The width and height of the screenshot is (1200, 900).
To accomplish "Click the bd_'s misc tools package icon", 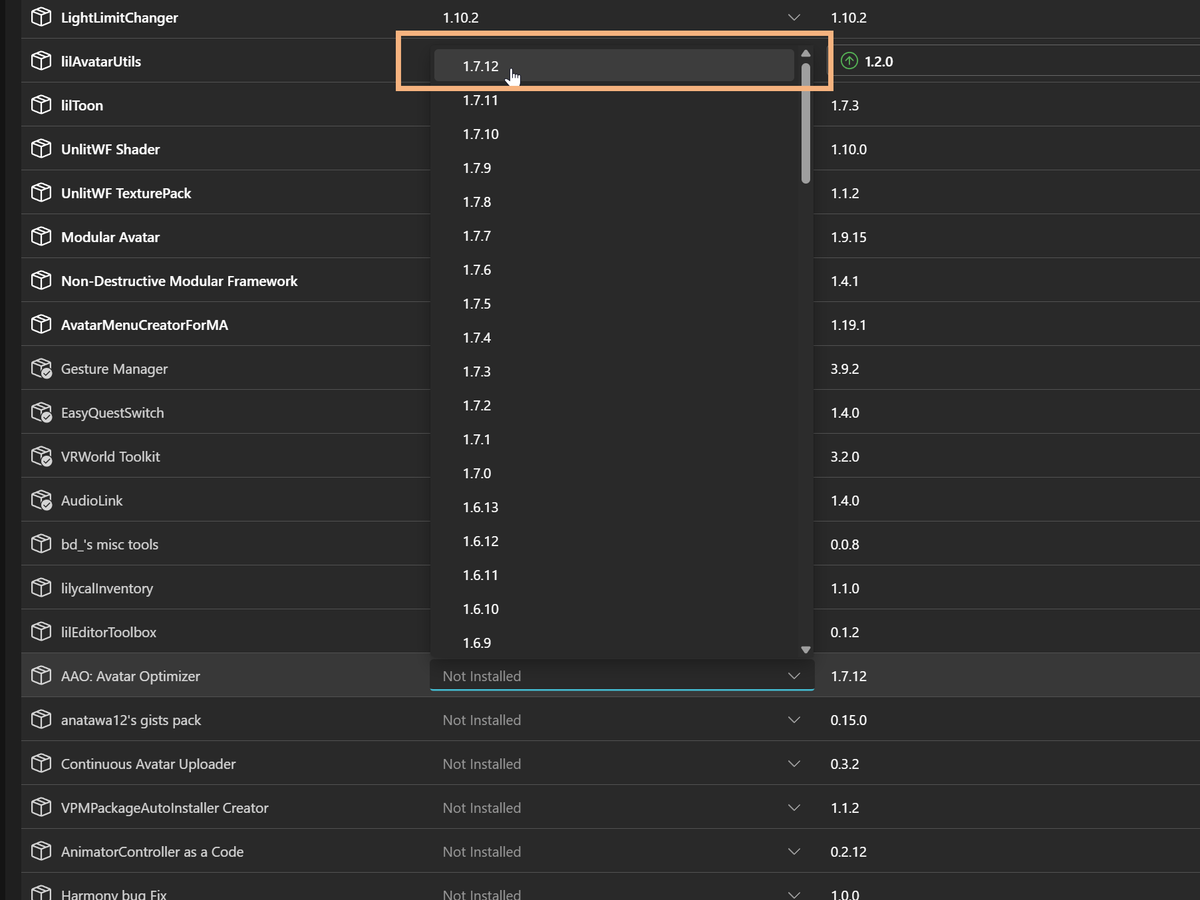I will tap(41, 544).
